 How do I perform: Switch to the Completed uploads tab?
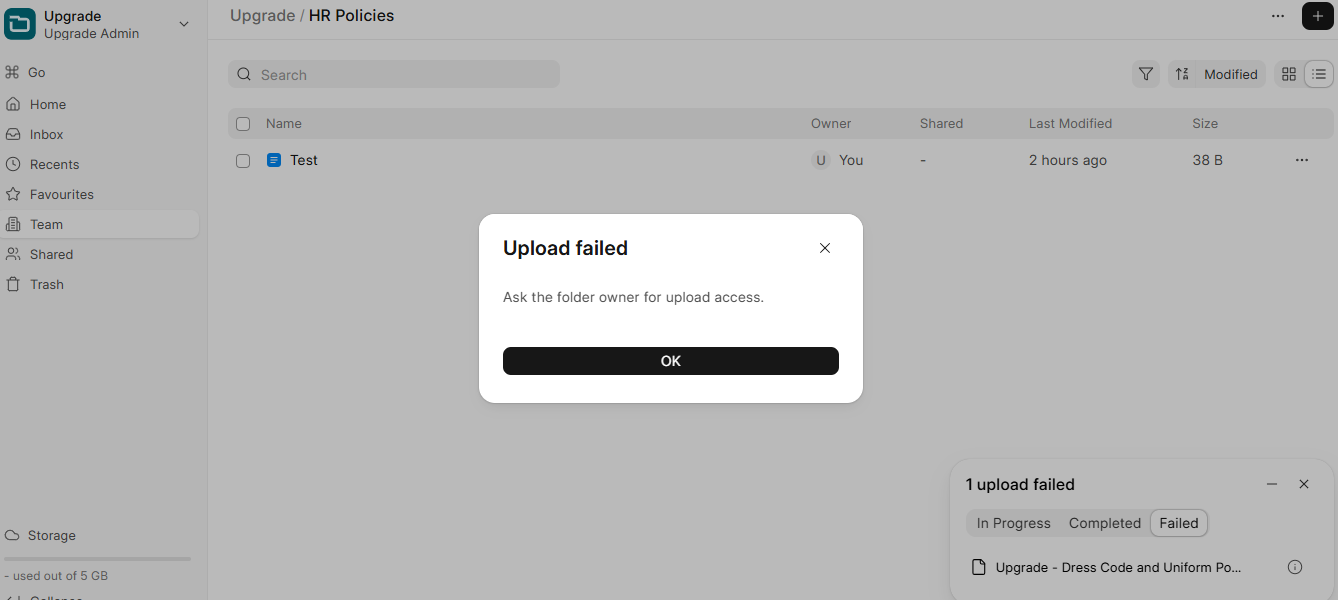(1104, 523)
